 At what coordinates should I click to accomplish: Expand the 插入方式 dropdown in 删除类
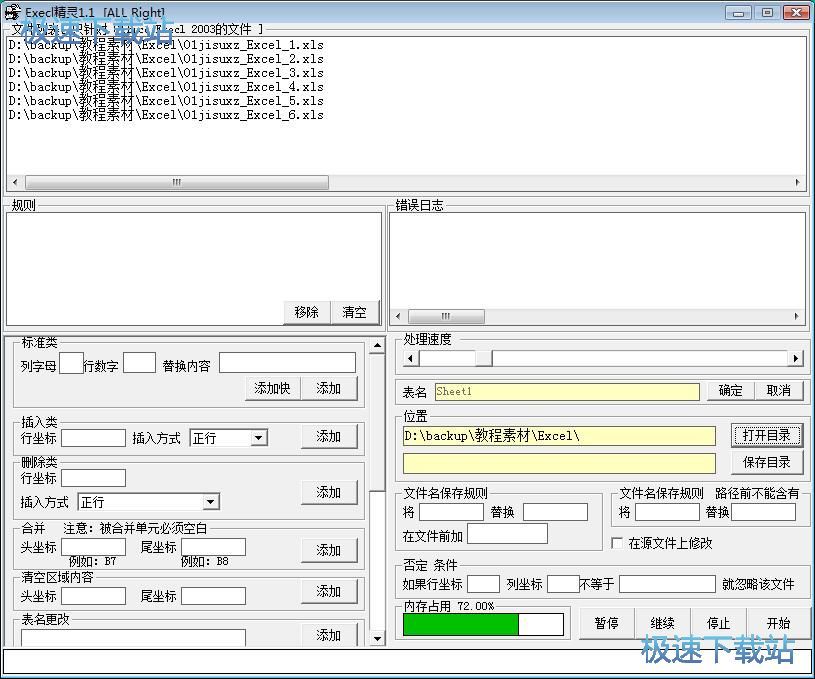210,502
